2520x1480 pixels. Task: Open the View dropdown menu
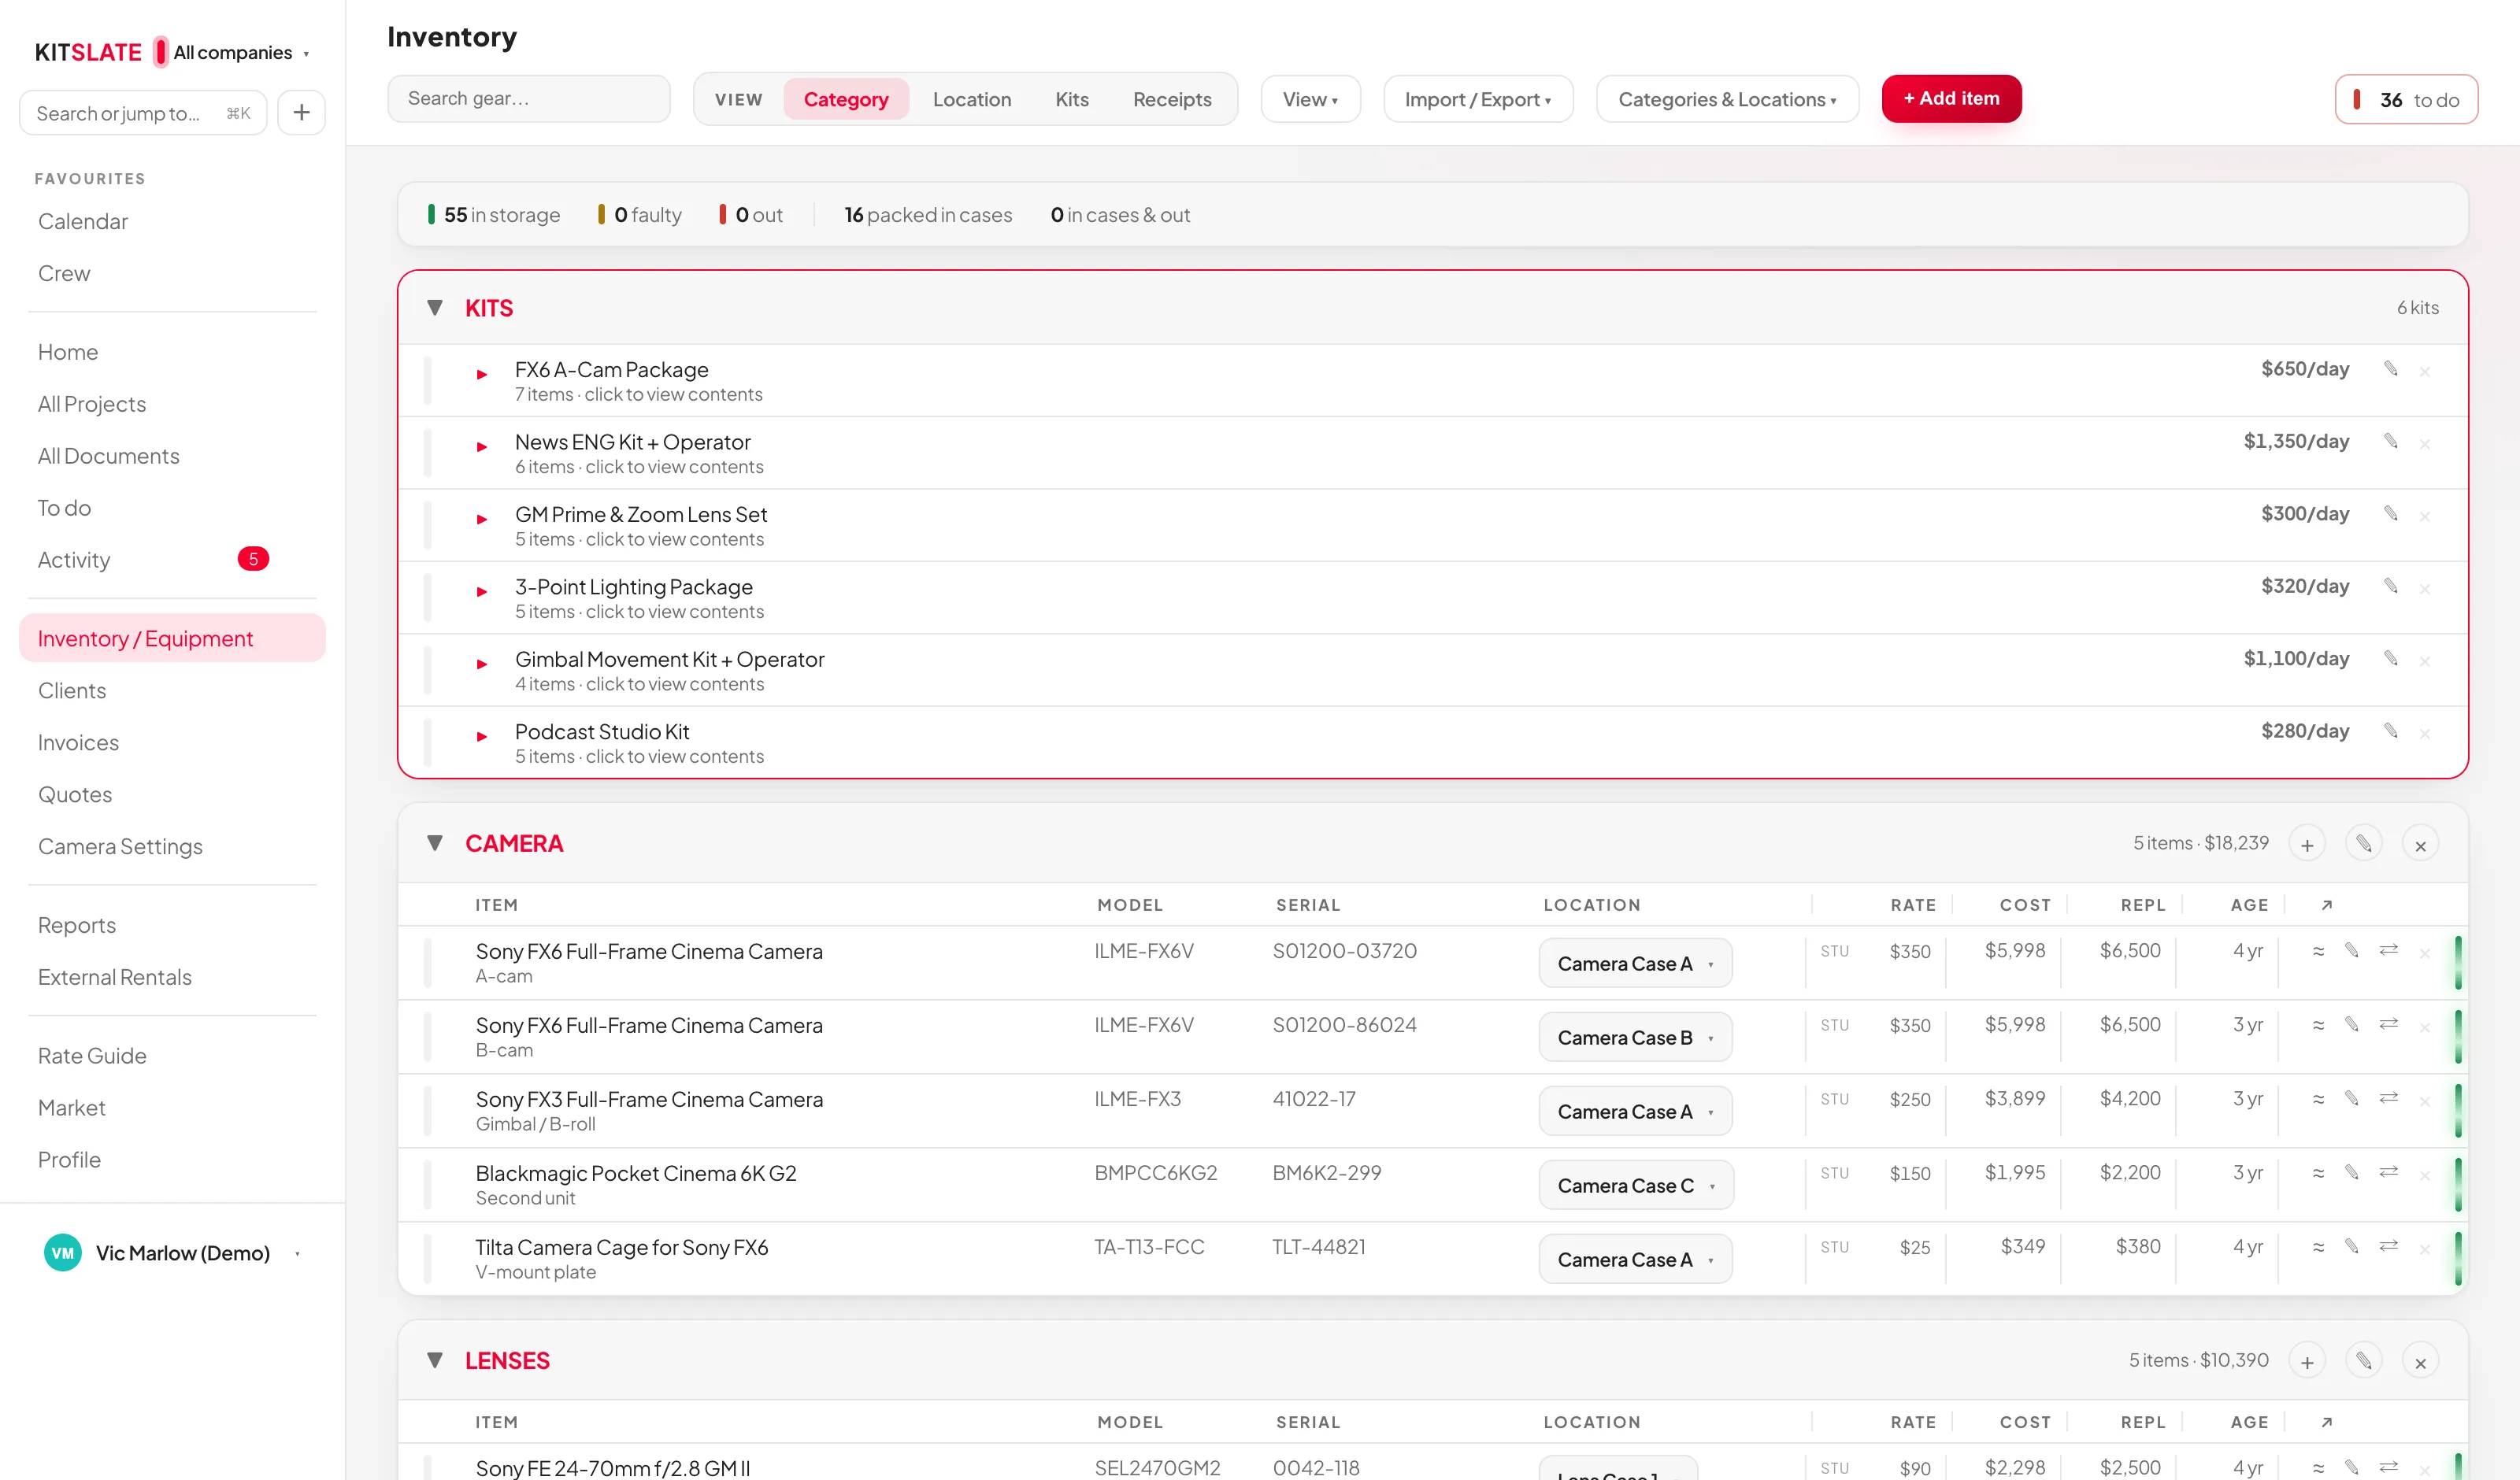point(1310,99)
